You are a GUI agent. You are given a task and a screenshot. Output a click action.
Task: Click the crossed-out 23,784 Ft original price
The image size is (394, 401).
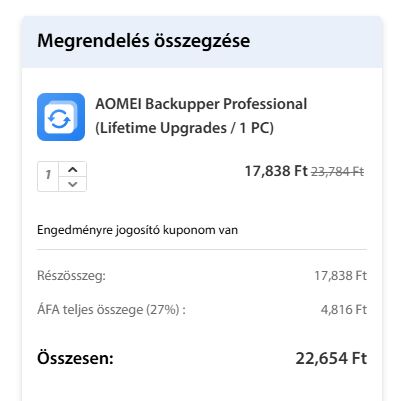[337, 172]
